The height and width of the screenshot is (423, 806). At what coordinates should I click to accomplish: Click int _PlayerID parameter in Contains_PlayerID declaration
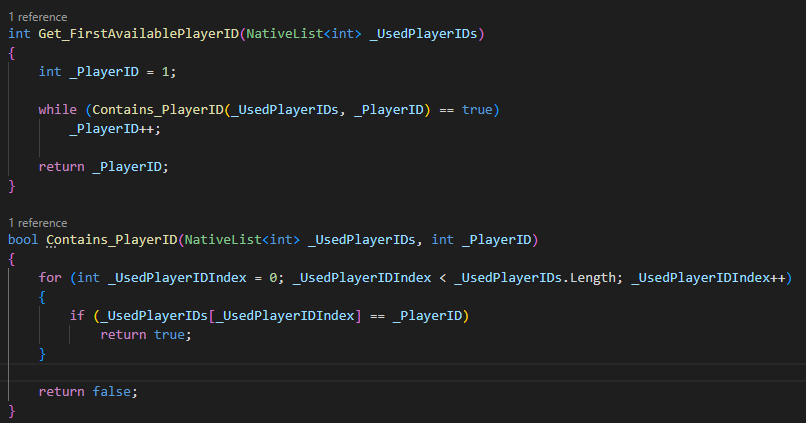click(x=482, y=240)
